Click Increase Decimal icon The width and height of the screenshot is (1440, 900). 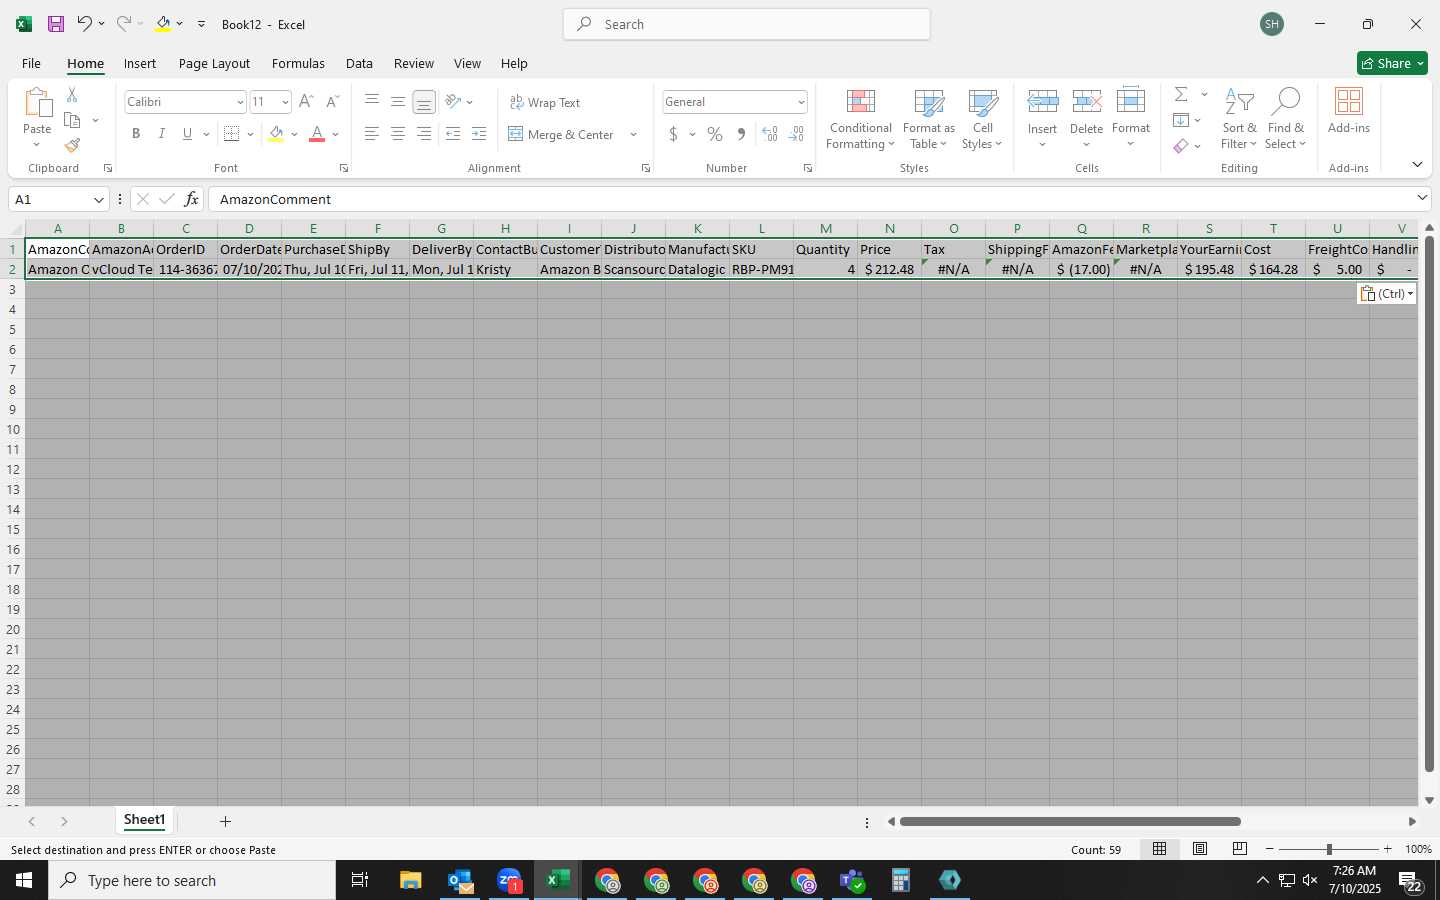pos(769,134)
